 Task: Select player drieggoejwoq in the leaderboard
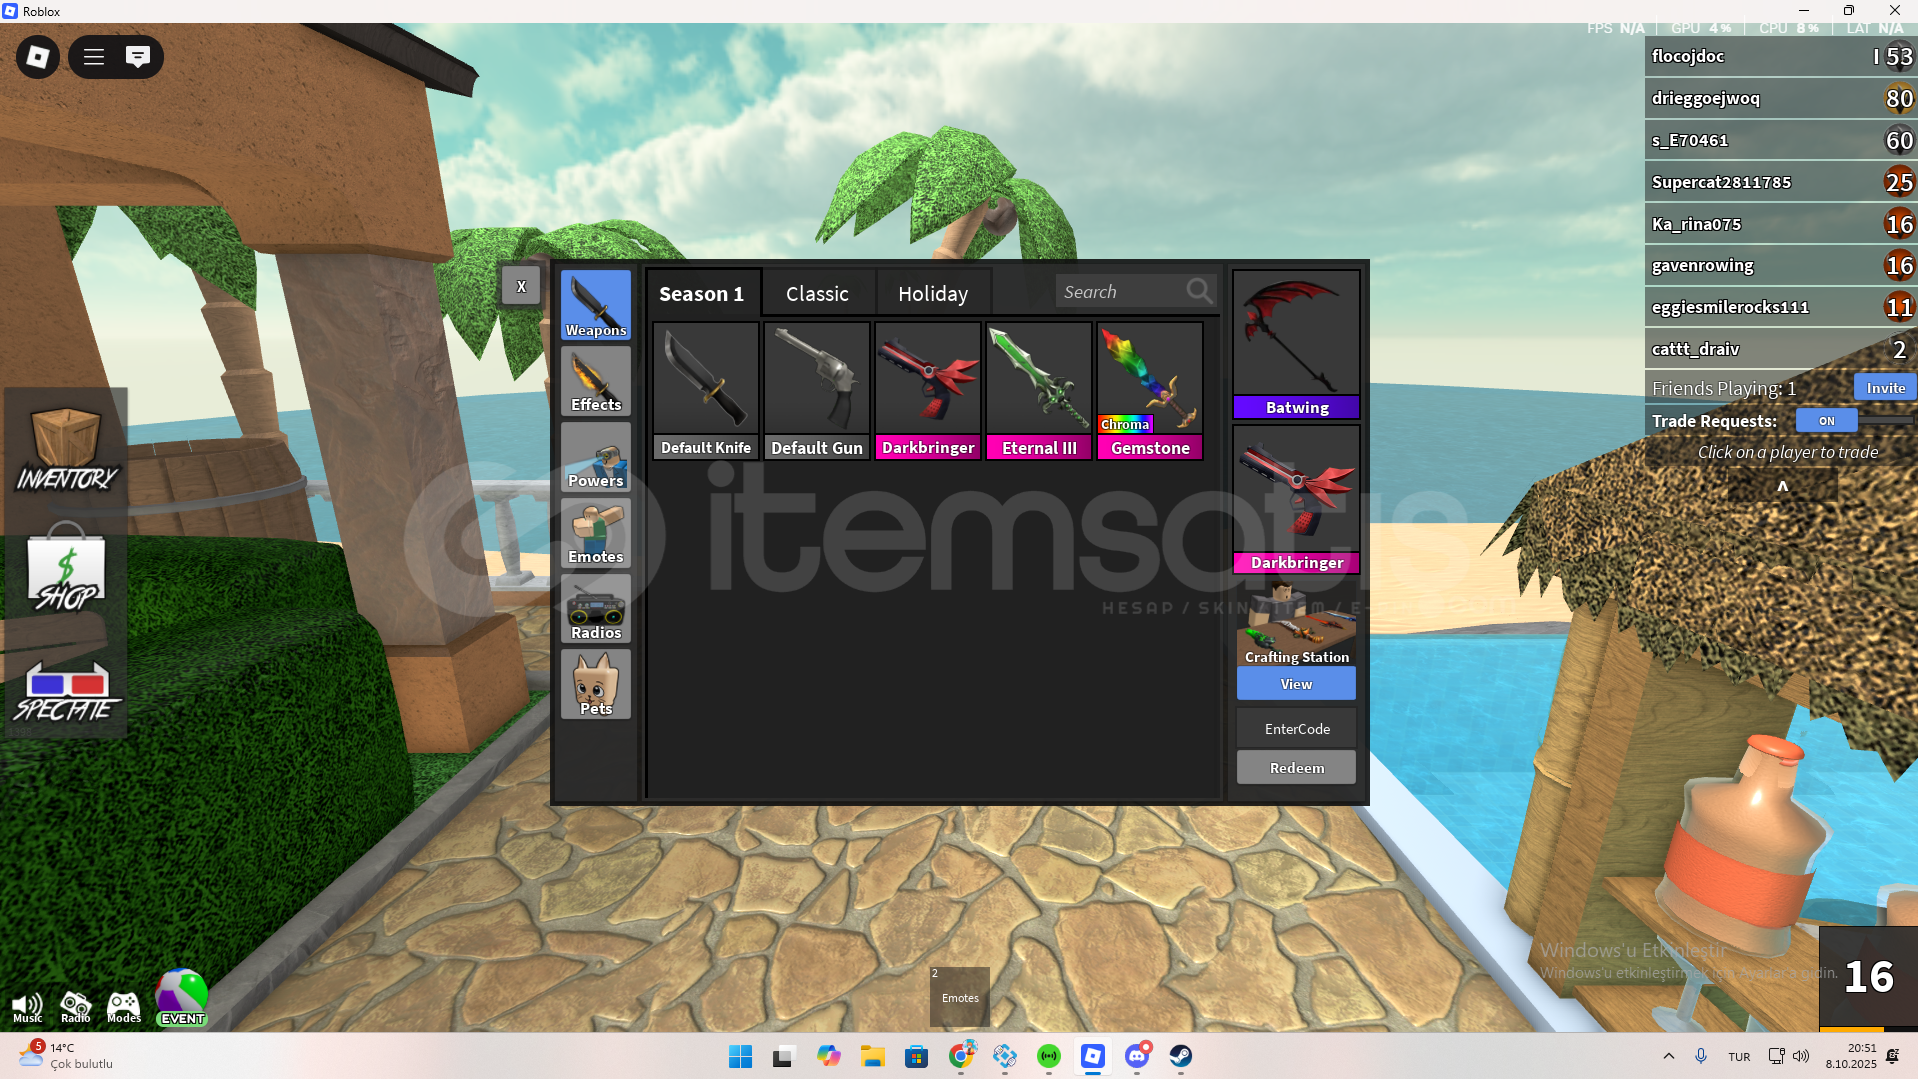pos(1781,98)
